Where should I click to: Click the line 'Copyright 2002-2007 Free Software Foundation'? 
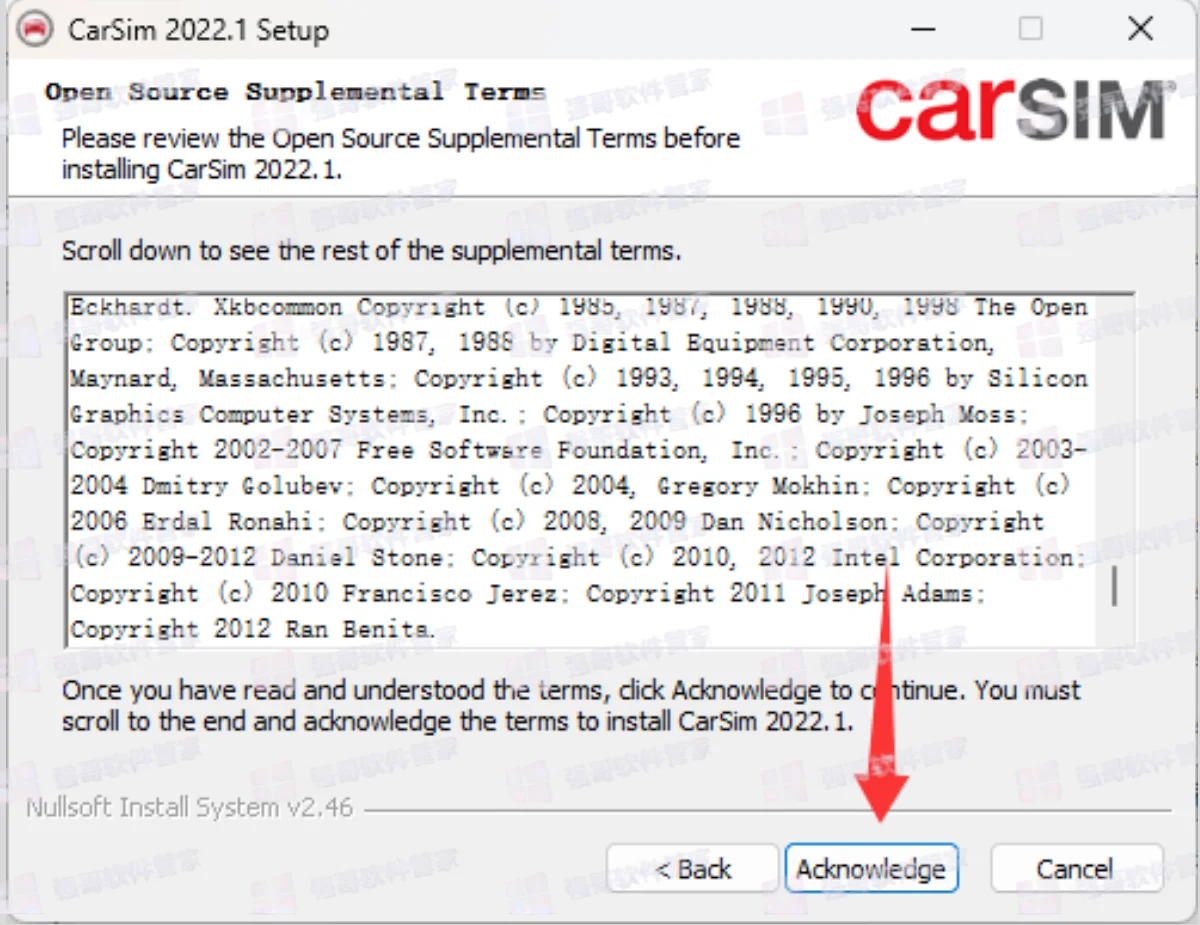(x=578, y=450)
